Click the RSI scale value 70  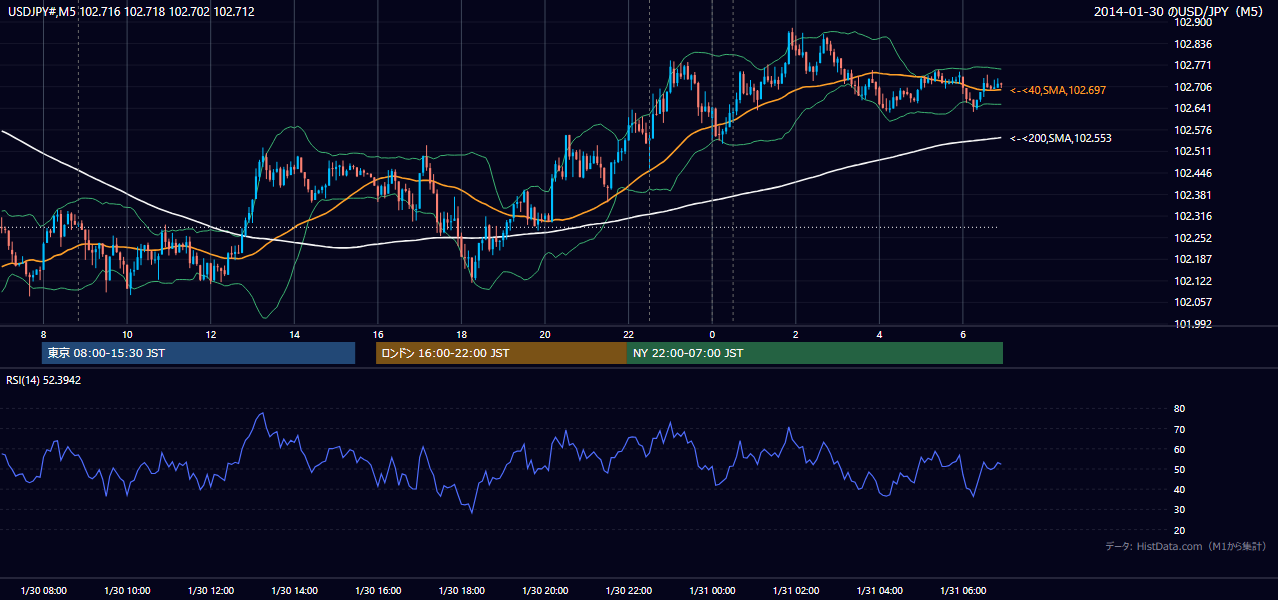click(x=1180, y=429)
